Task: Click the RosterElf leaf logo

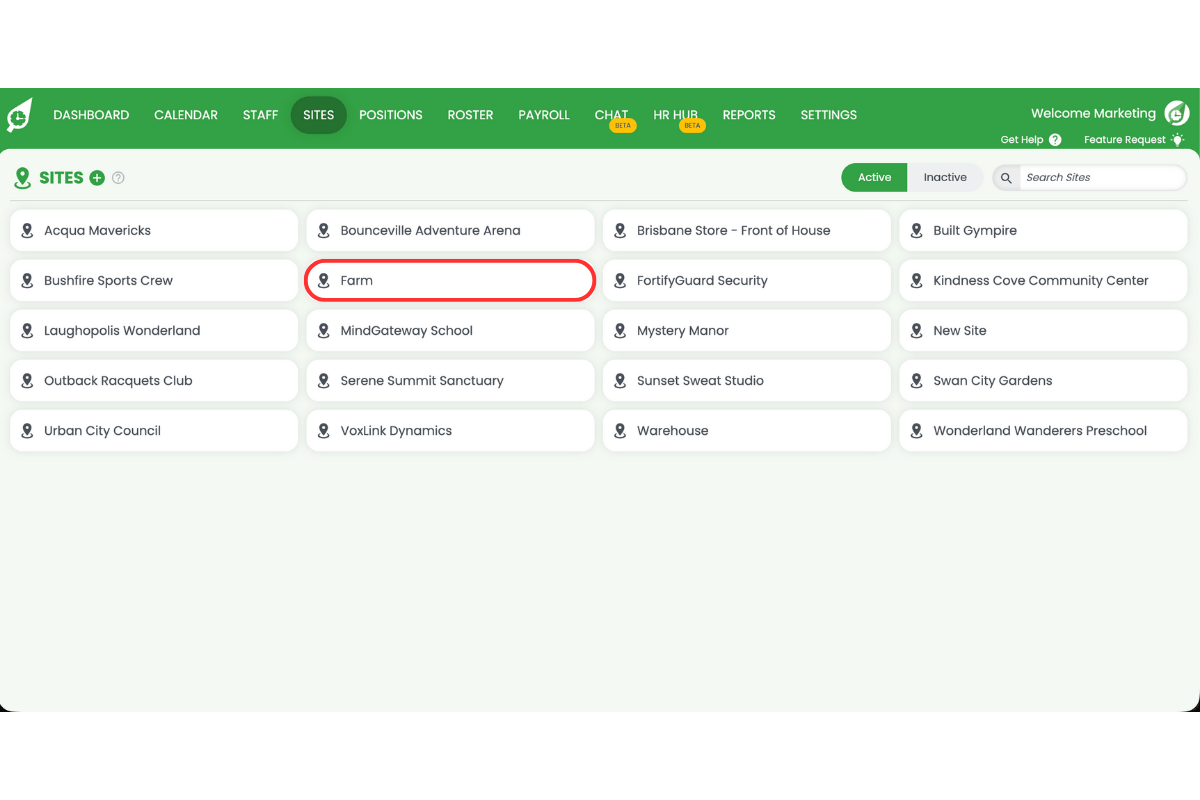Action: click(21, 114)
